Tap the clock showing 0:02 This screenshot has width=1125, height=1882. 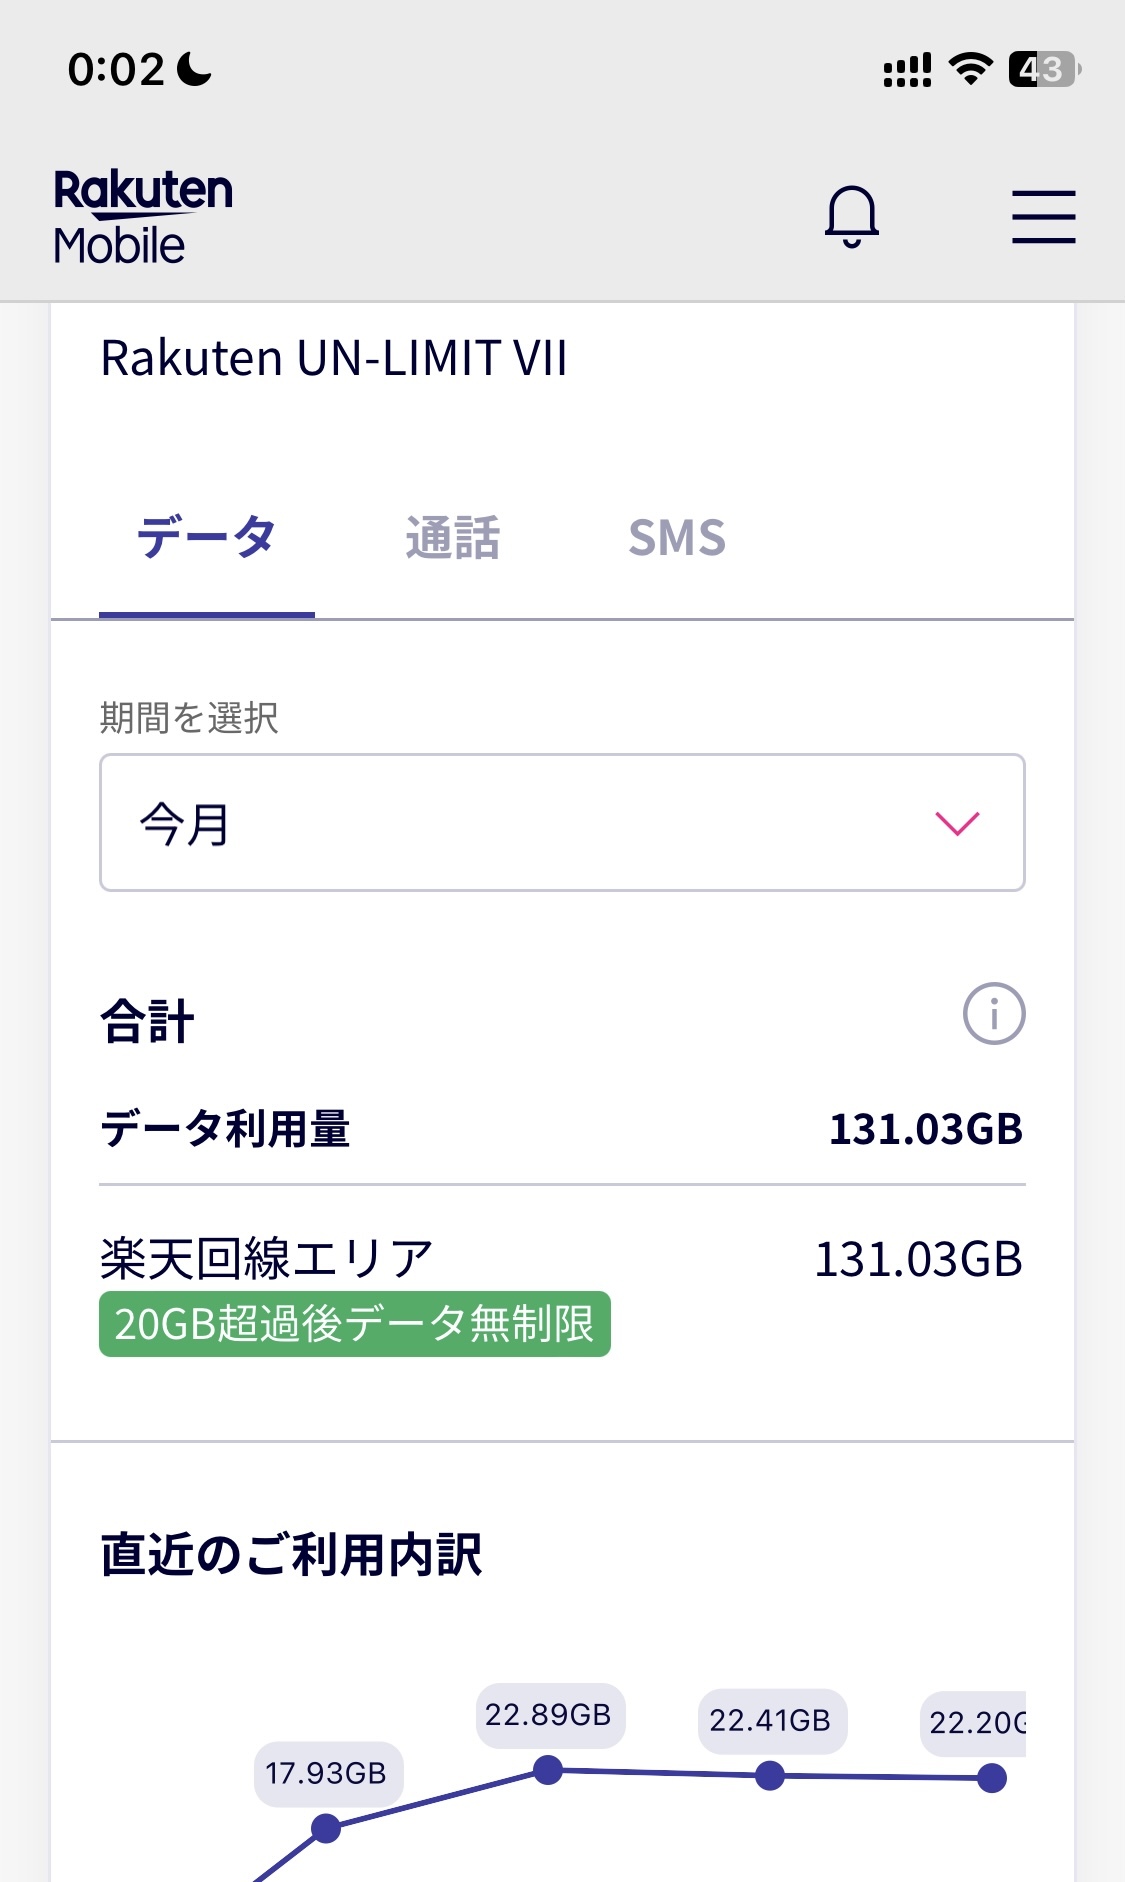(115, 69)
